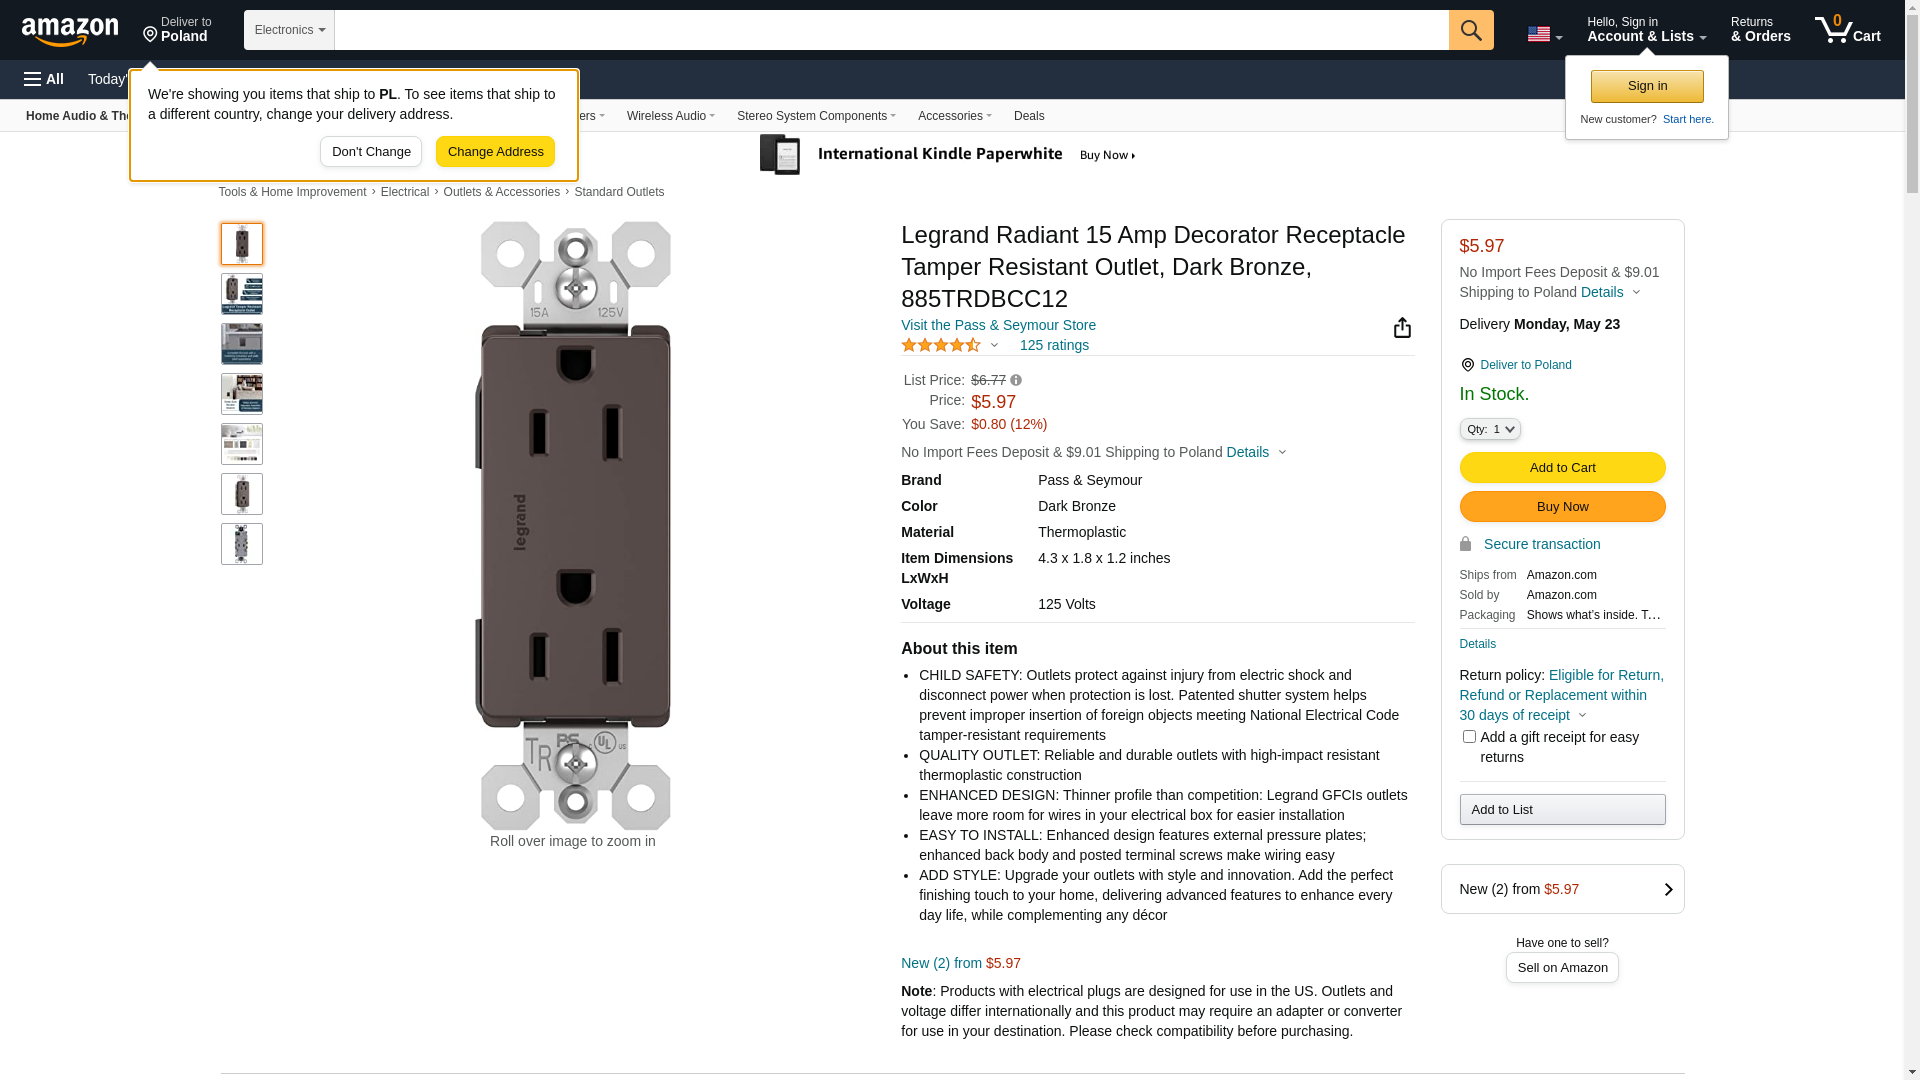The image size is (1920, 1080).
Task: Open the Wireless Audio menu
Action: point(670,116)
